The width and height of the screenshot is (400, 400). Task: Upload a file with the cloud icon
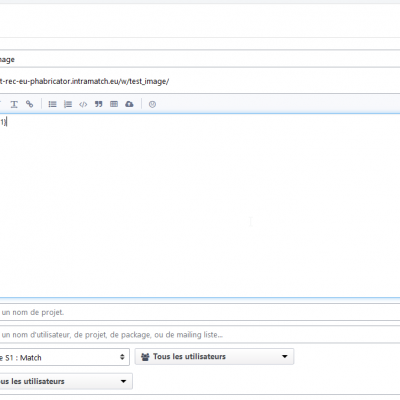[129, 104]
